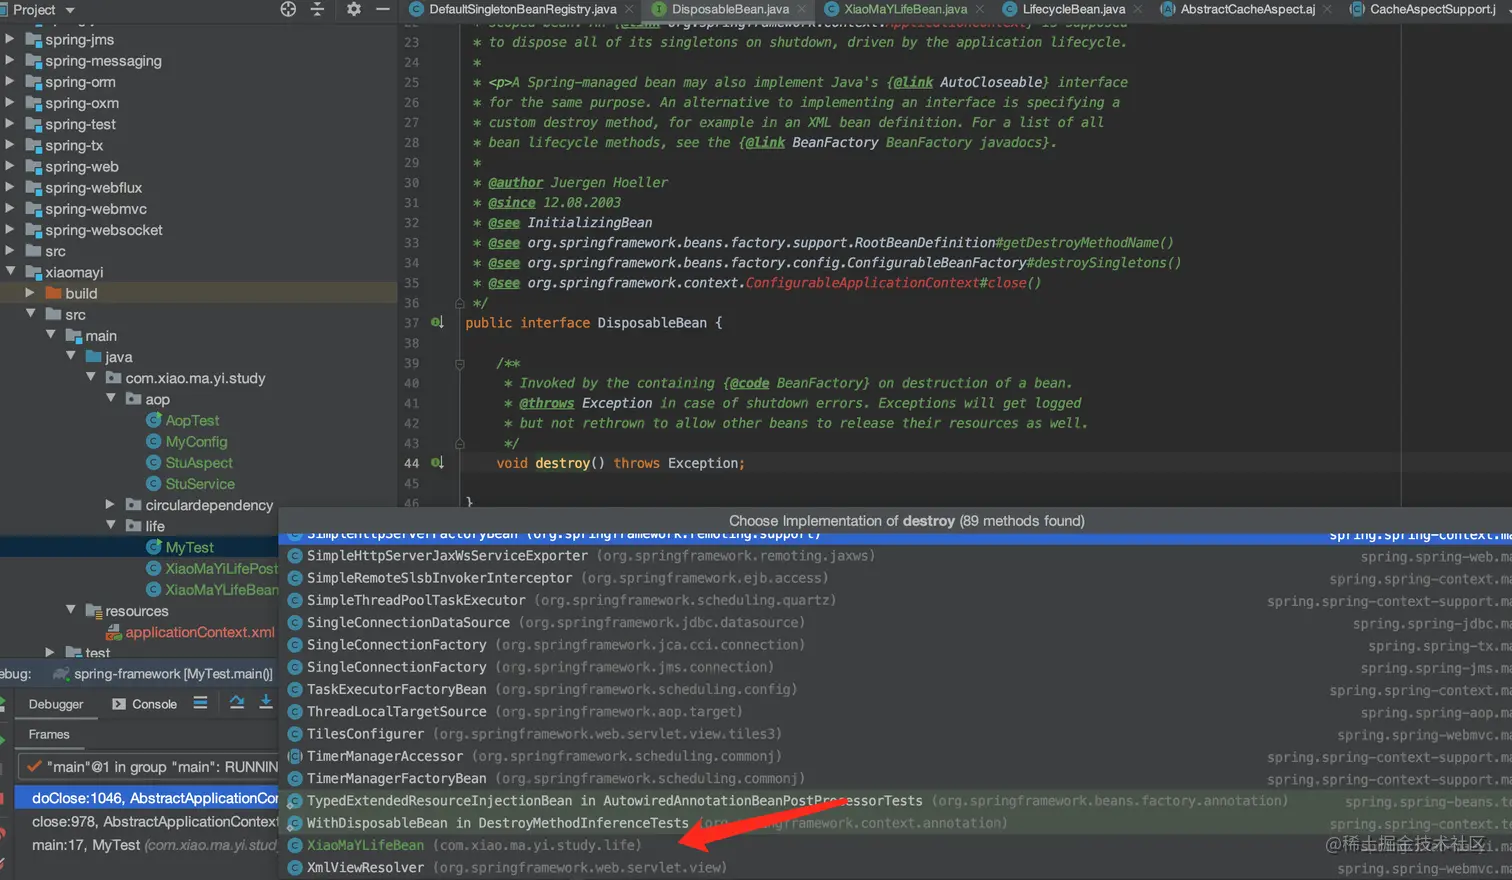Click the implementations gutter icon on line 44

pyautogui.click(x=437, y=463)
